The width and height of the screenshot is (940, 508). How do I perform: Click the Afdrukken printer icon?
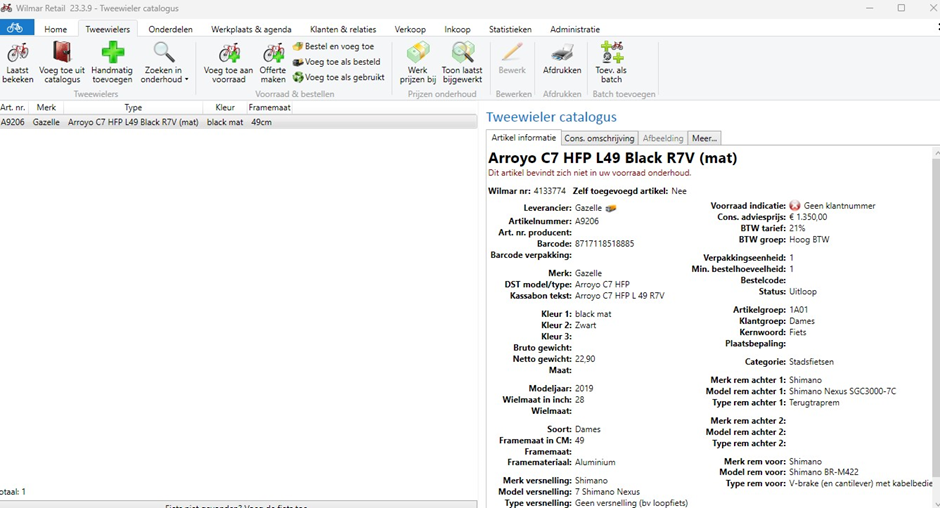click(562, 53)
